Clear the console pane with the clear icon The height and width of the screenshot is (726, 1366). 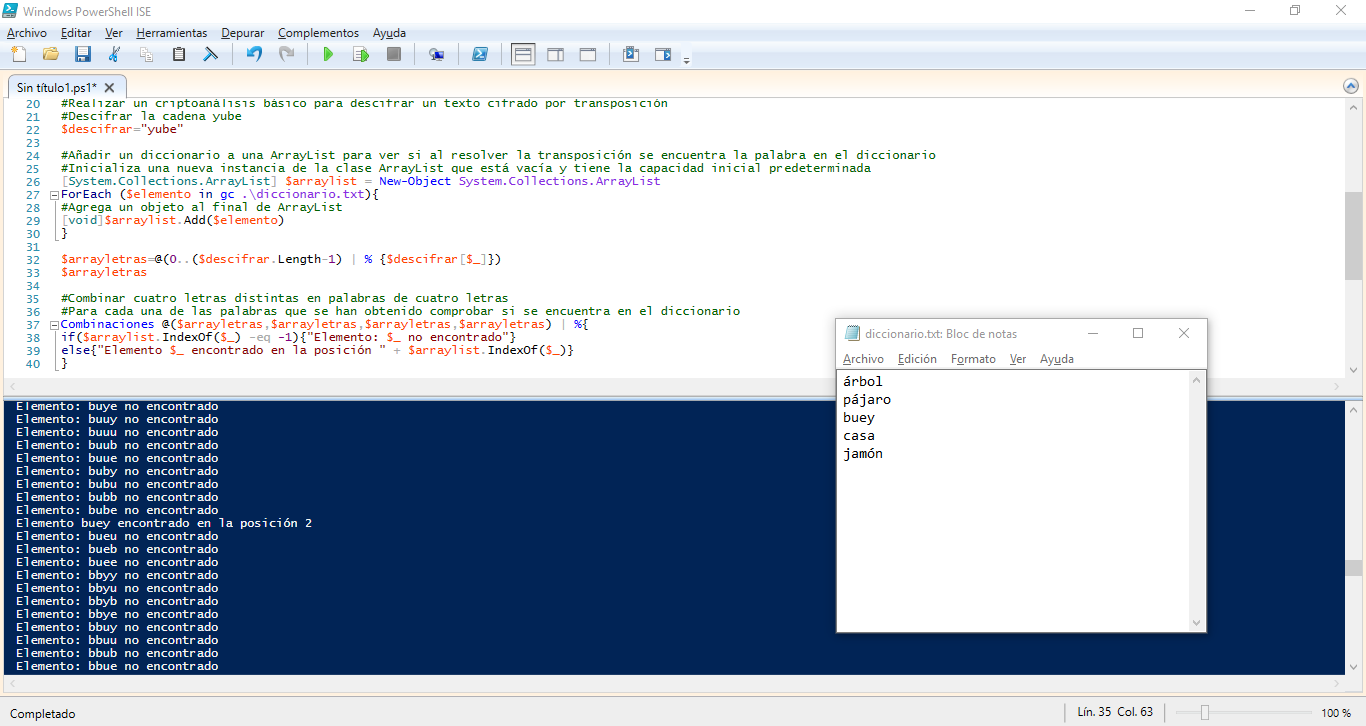211,54
